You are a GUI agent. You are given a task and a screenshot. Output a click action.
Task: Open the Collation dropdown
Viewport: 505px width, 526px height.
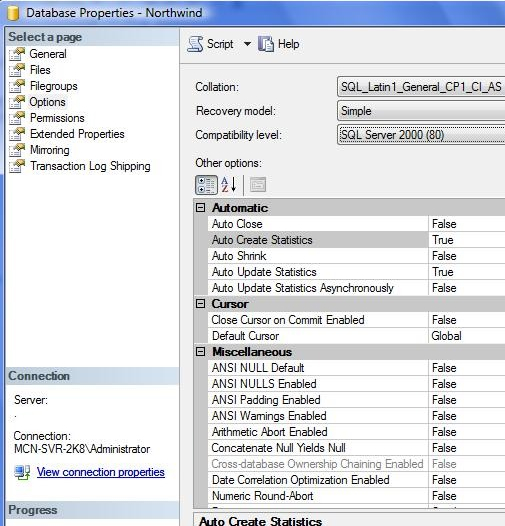421,87
